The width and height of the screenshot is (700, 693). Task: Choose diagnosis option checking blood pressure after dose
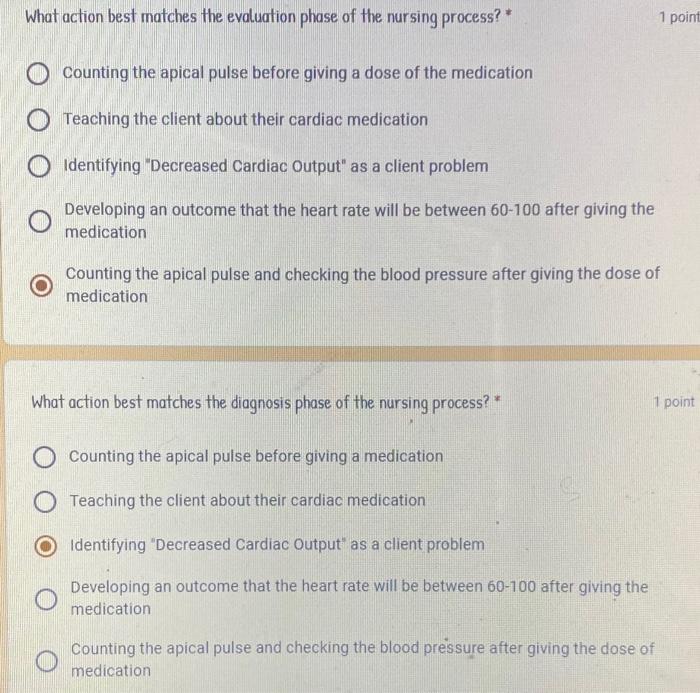(x=46, y=661)
